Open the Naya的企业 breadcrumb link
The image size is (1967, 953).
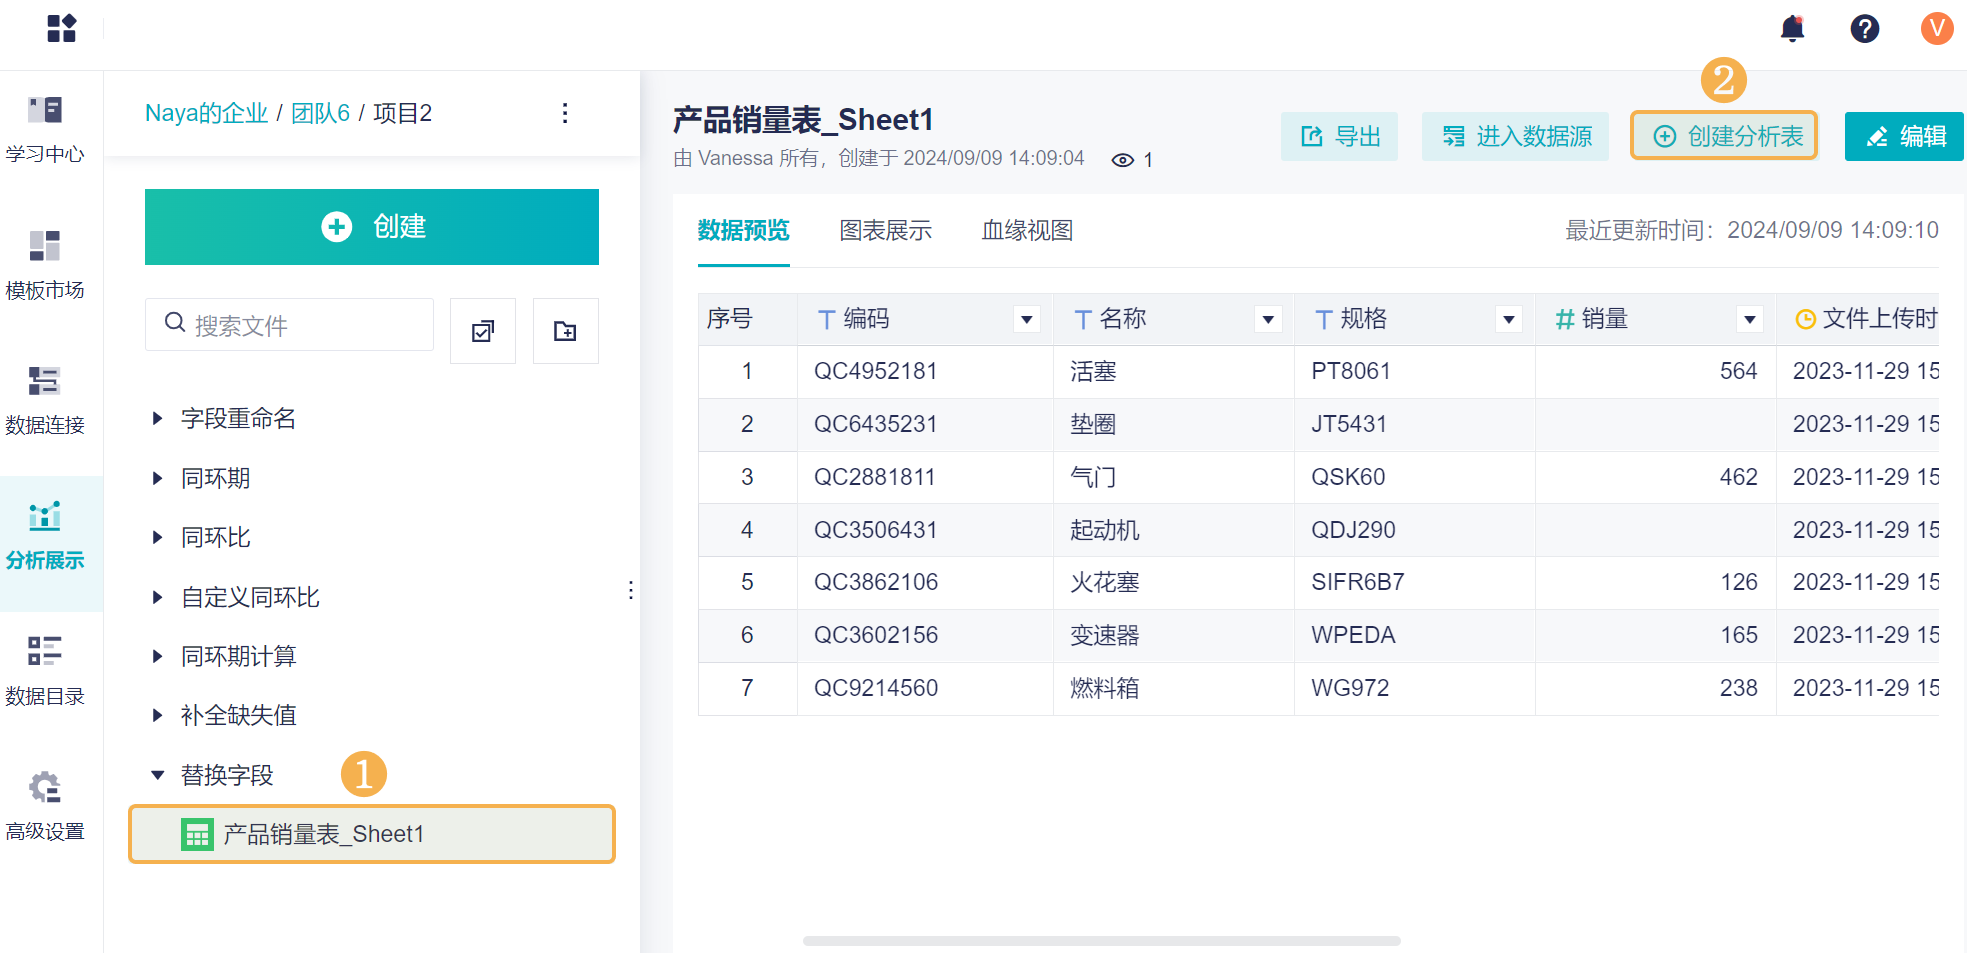coord(206,113)
